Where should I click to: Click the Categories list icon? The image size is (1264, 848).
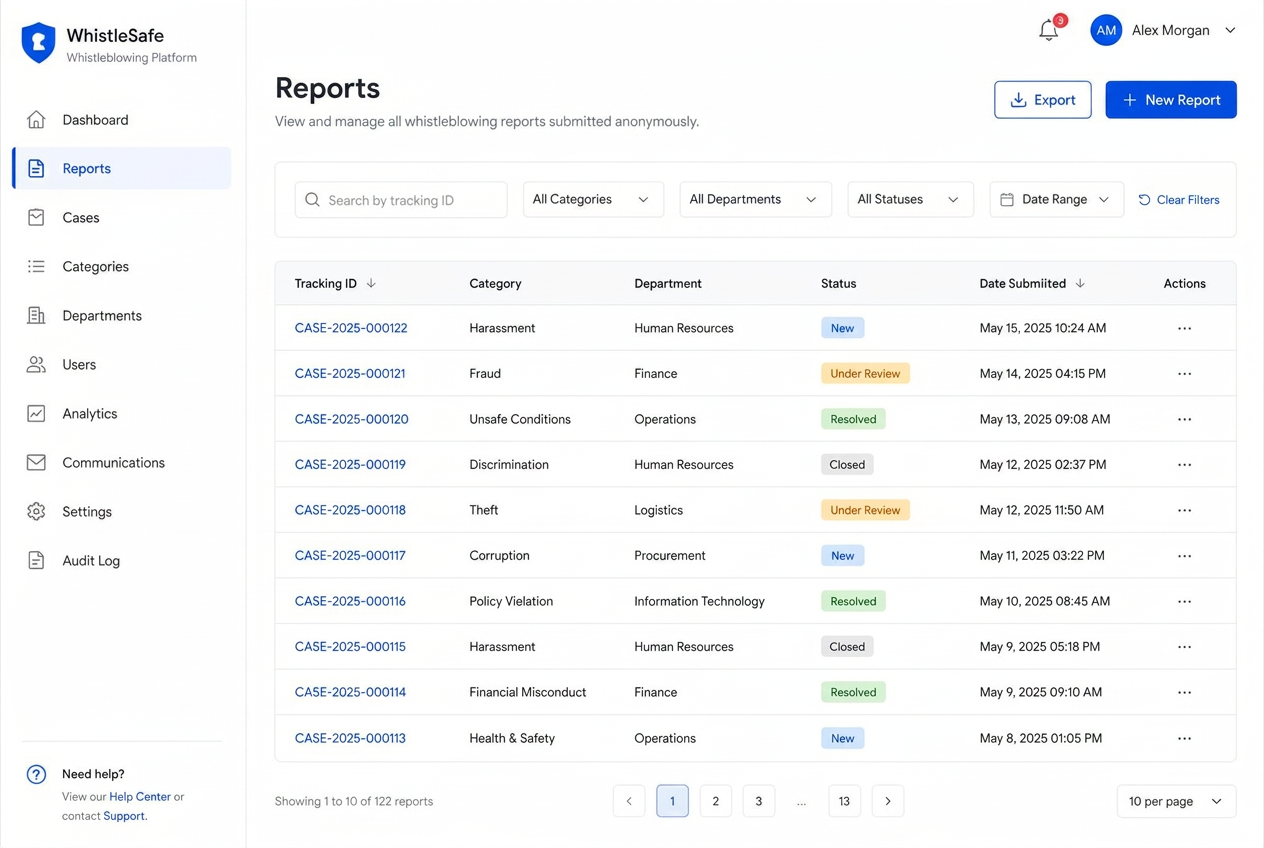[x=36, y=266]
